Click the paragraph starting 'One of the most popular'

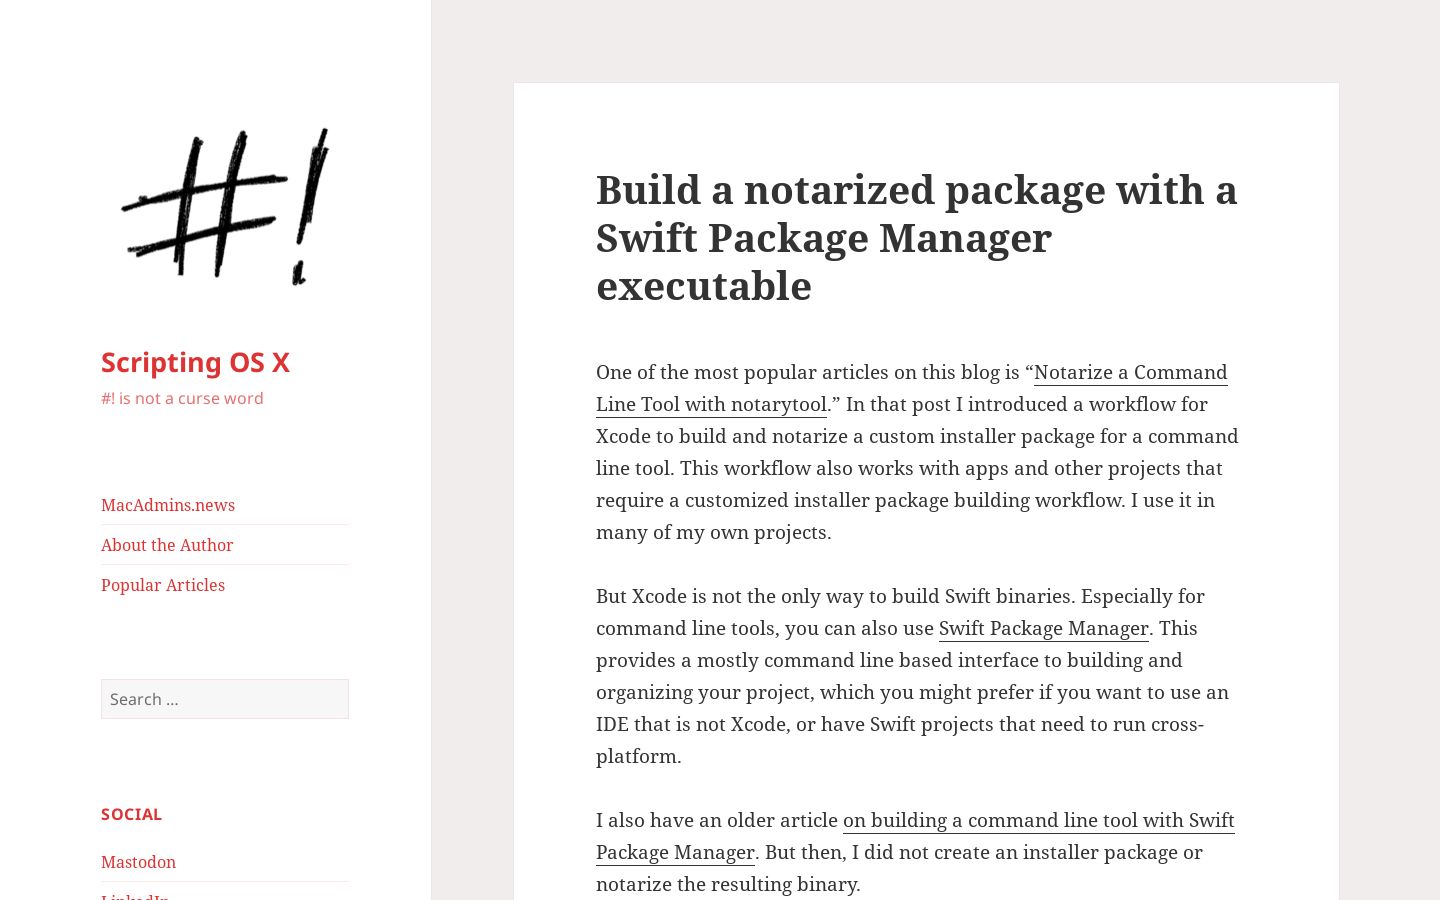(x=917, y=452)
